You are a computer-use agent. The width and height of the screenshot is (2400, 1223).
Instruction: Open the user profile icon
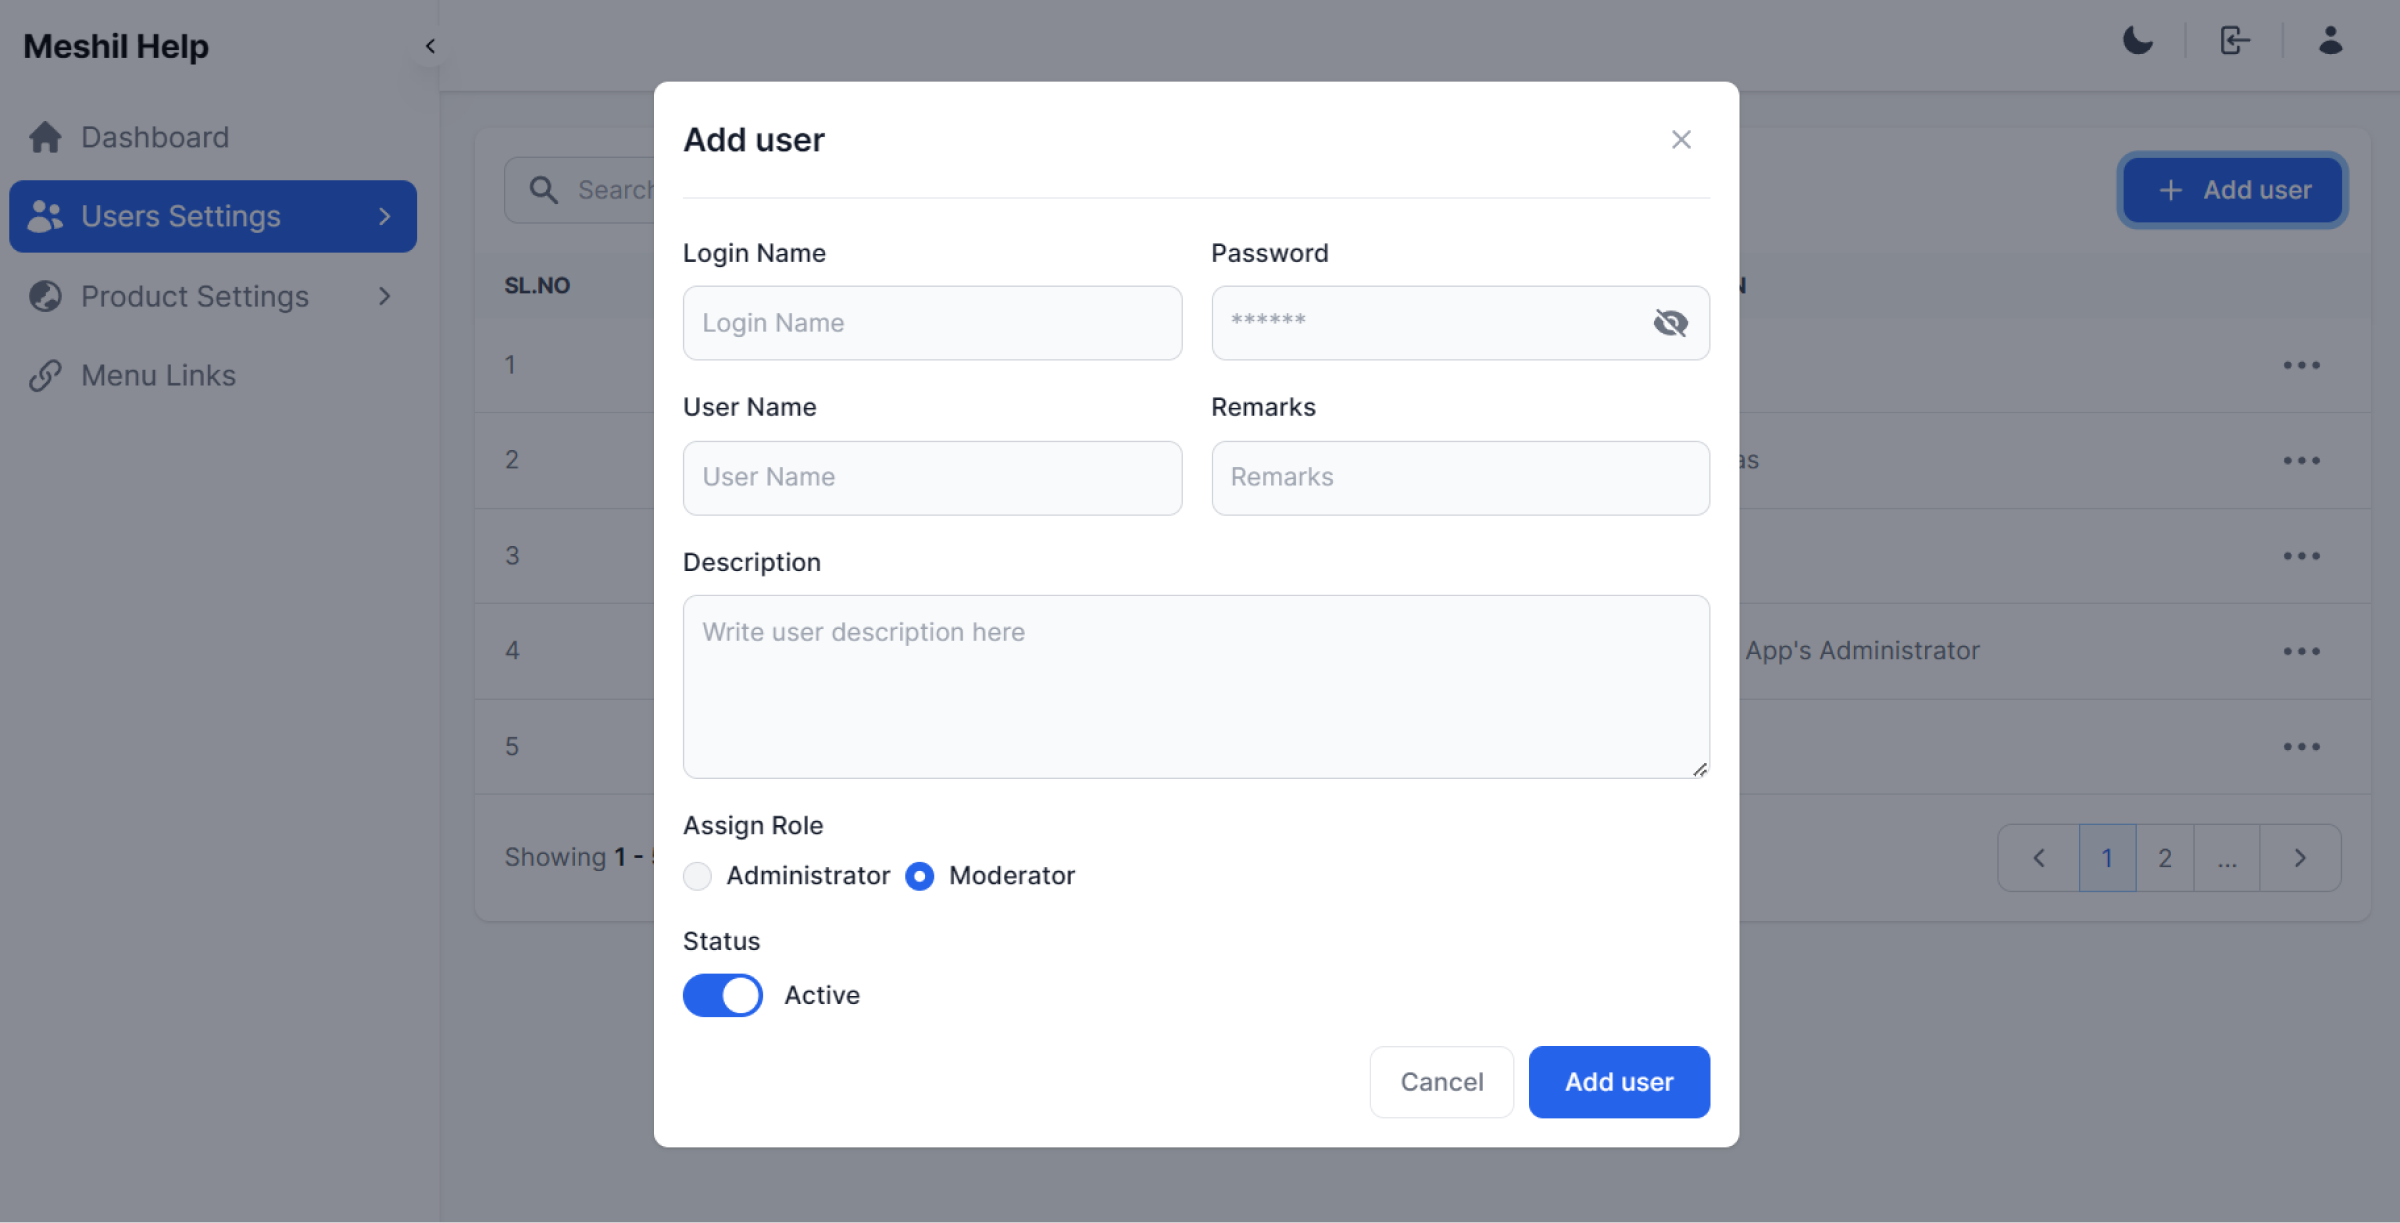pos(2330,41)
